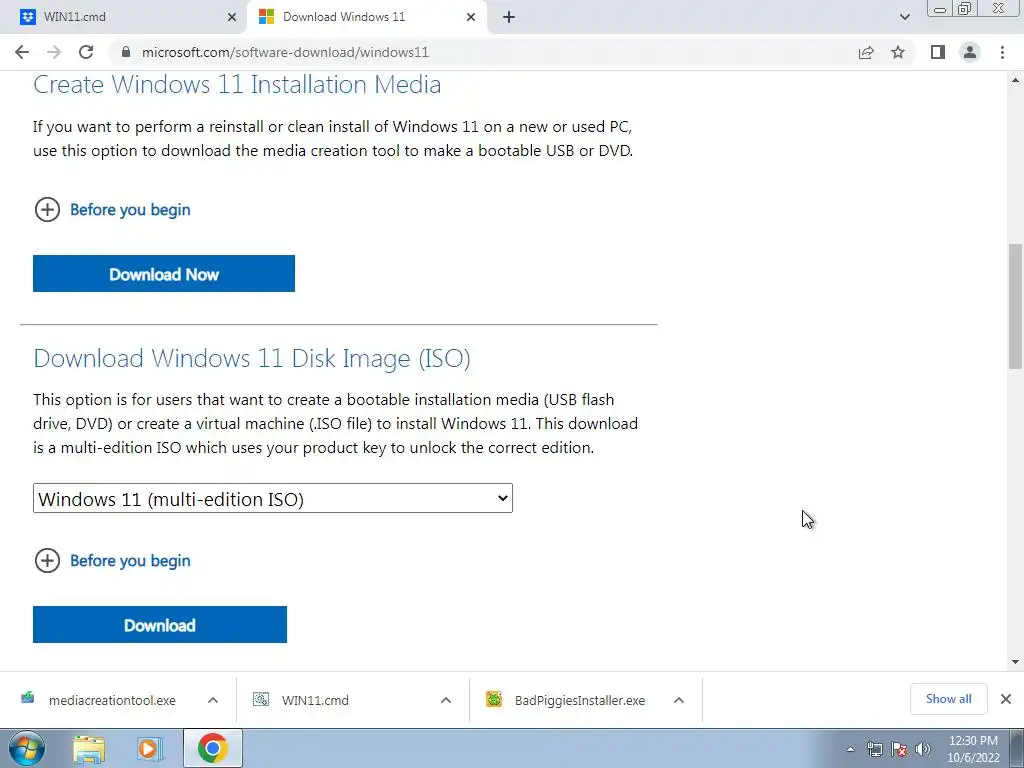This screenshot has height=768, width=1024.
Task: Click the browser forward arrow
Action: click(54, 52)
